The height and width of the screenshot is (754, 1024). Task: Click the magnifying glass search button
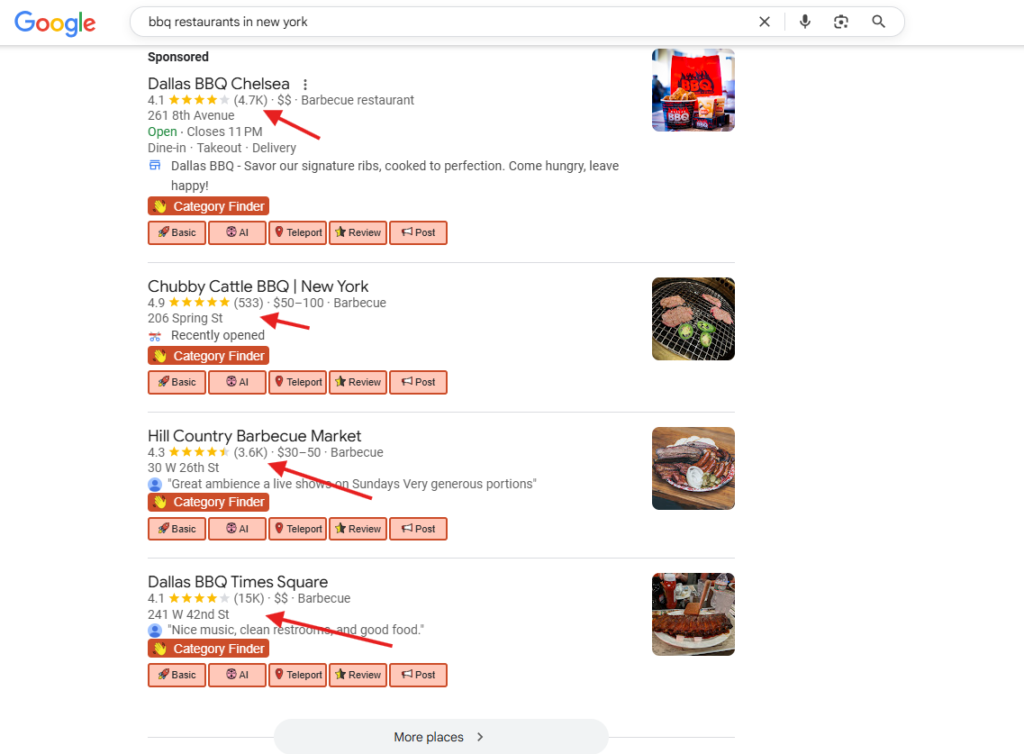878,22
